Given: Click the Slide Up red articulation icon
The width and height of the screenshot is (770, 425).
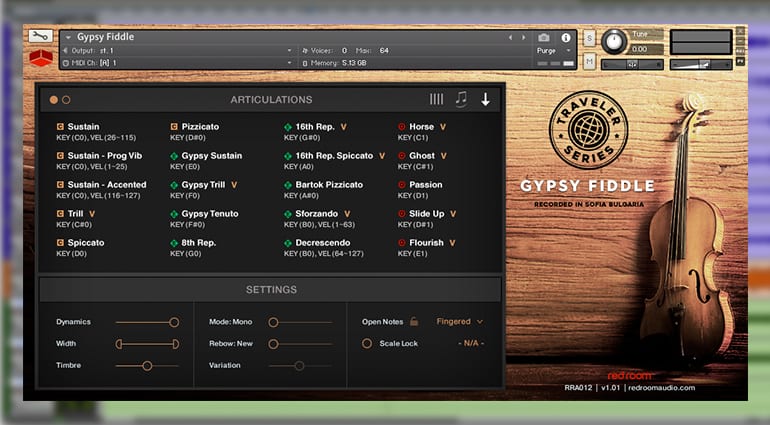Looking at the screenshot, I should point(402,214).
